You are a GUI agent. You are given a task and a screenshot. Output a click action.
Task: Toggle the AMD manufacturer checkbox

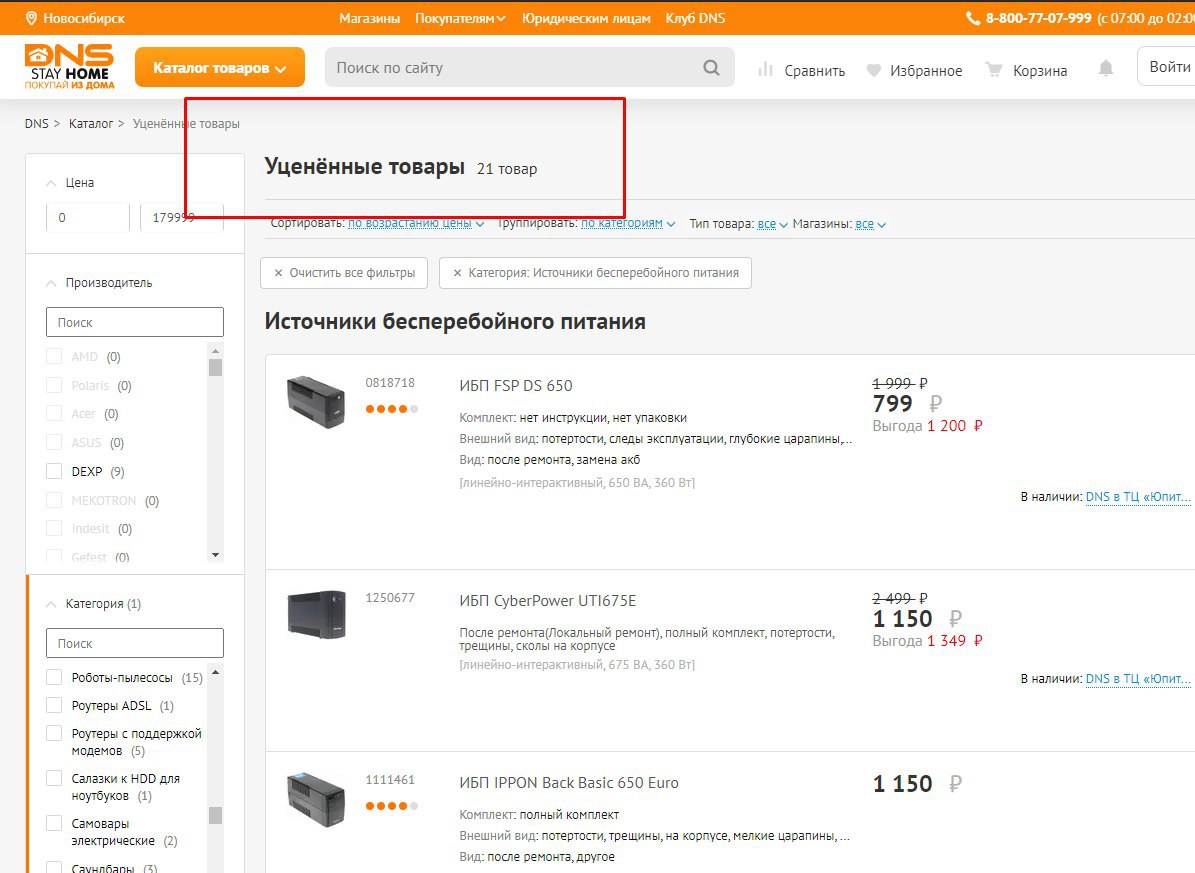(x=54, y=356)
